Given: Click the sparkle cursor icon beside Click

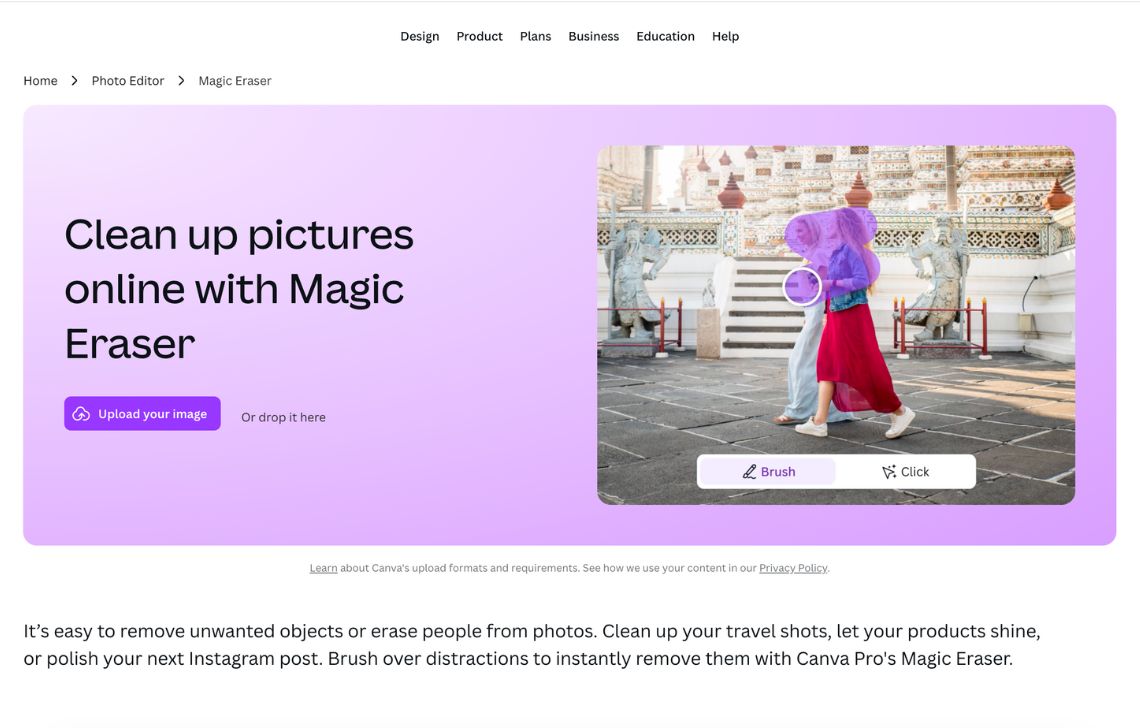Looking at the screenshot, I should point(888,472).
